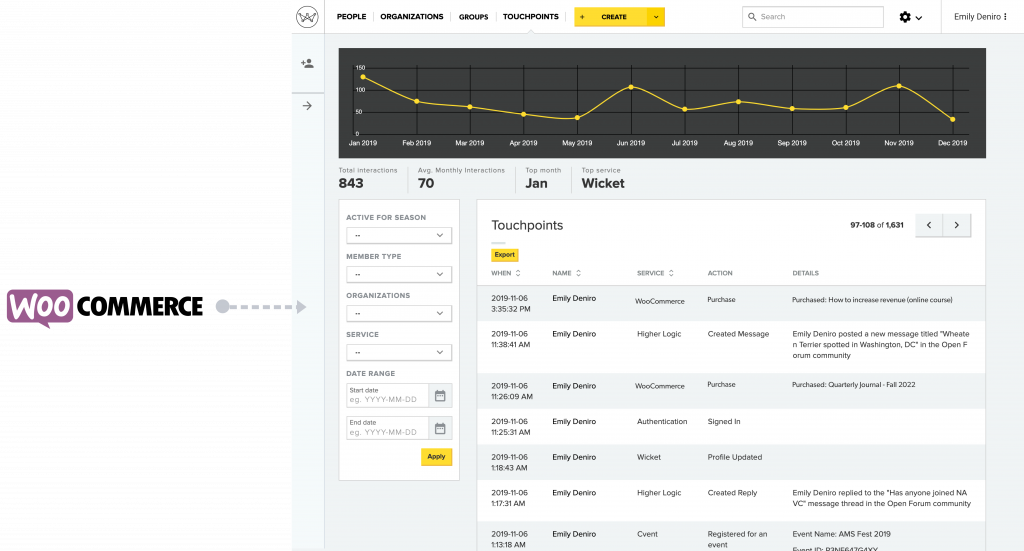This screenshot has width=1024, height=551.
Task: Open the Service filter dropdown
Action: click(399, 353)
